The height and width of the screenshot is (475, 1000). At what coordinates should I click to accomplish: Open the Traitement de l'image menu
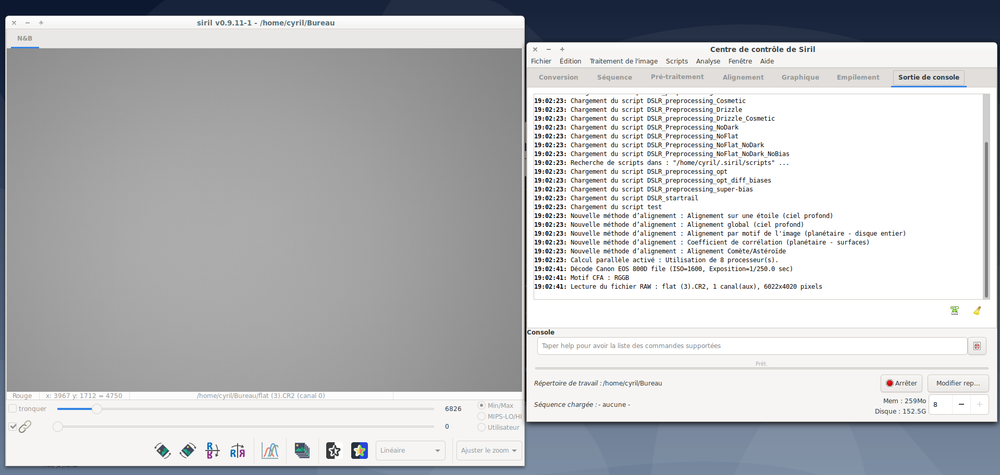click(623, 61)
